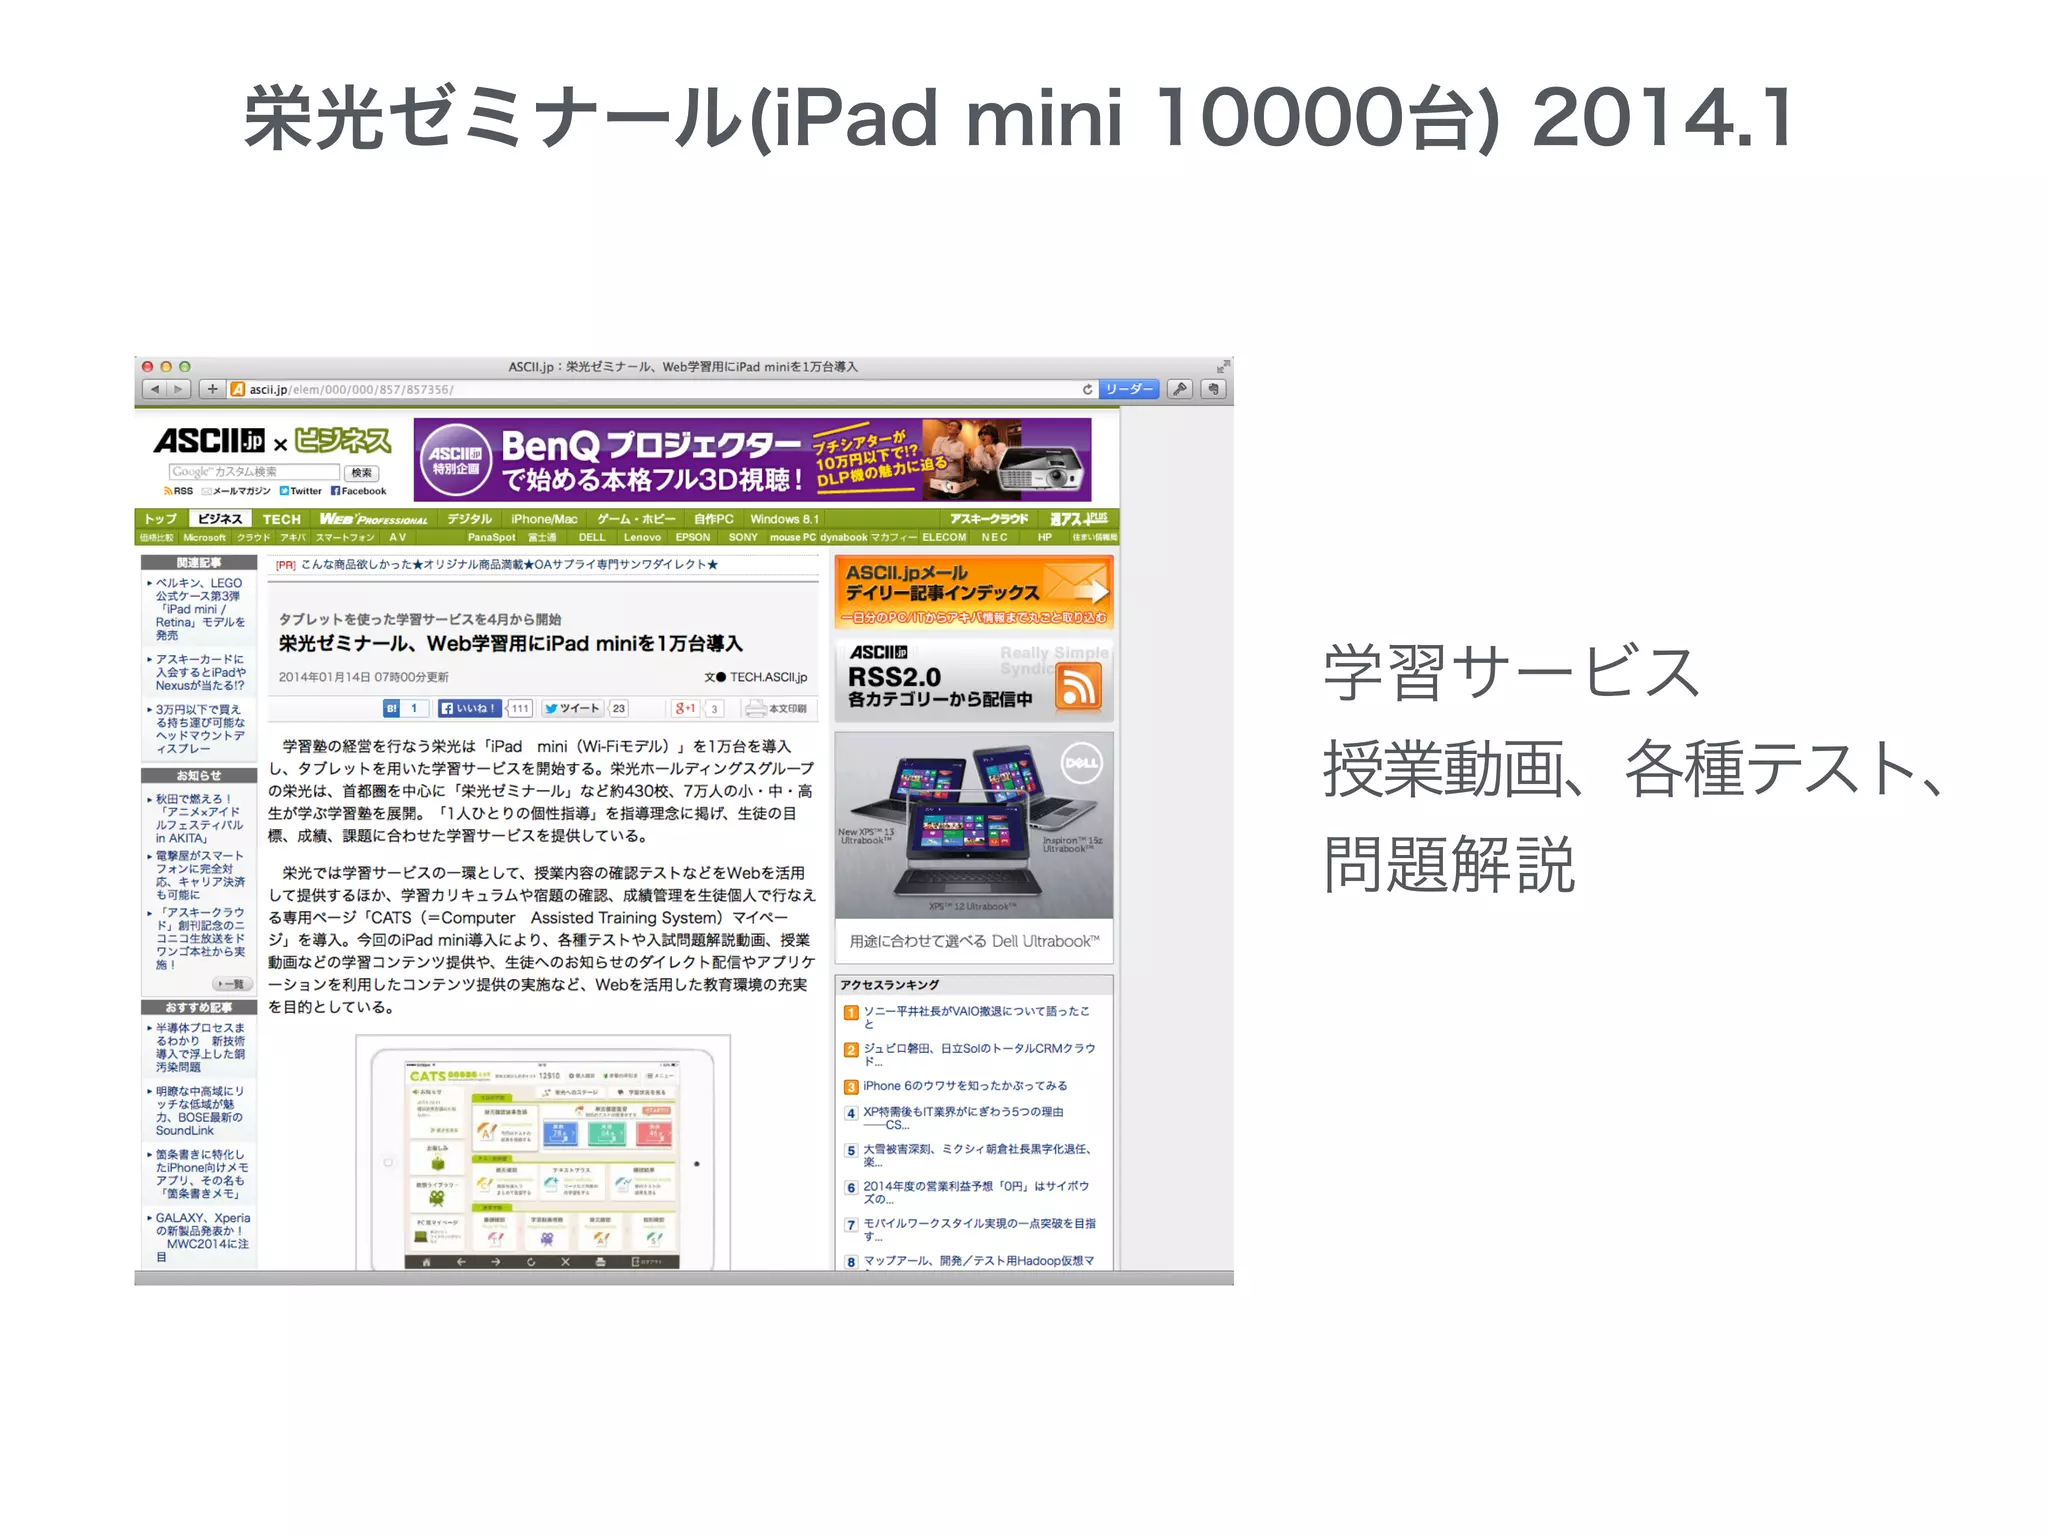Open ranking item 6 2014年度の営業利益予想
This screenshot has height=1536, width=2048.
(975, 1192)
